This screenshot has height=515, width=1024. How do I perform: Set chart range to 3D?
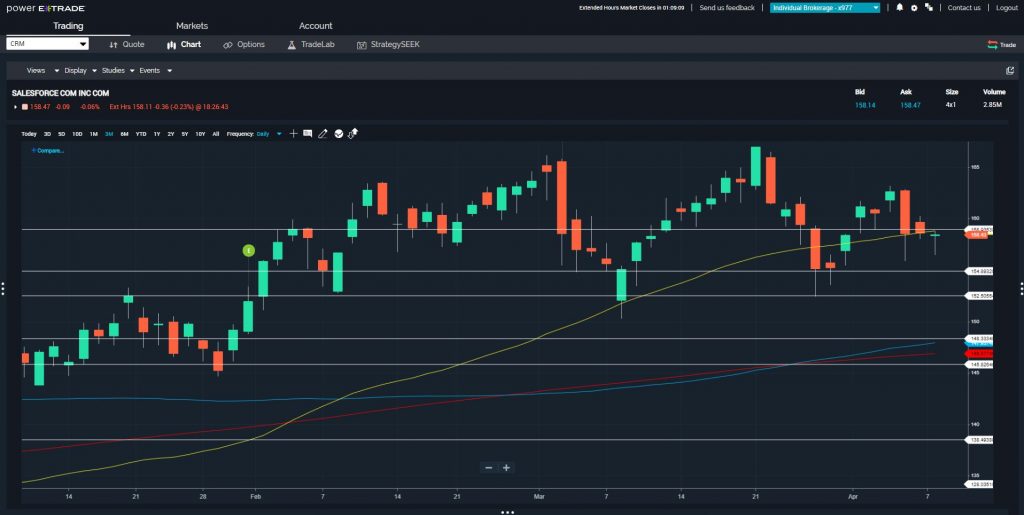pyautogui.click(x=47, y=134)
